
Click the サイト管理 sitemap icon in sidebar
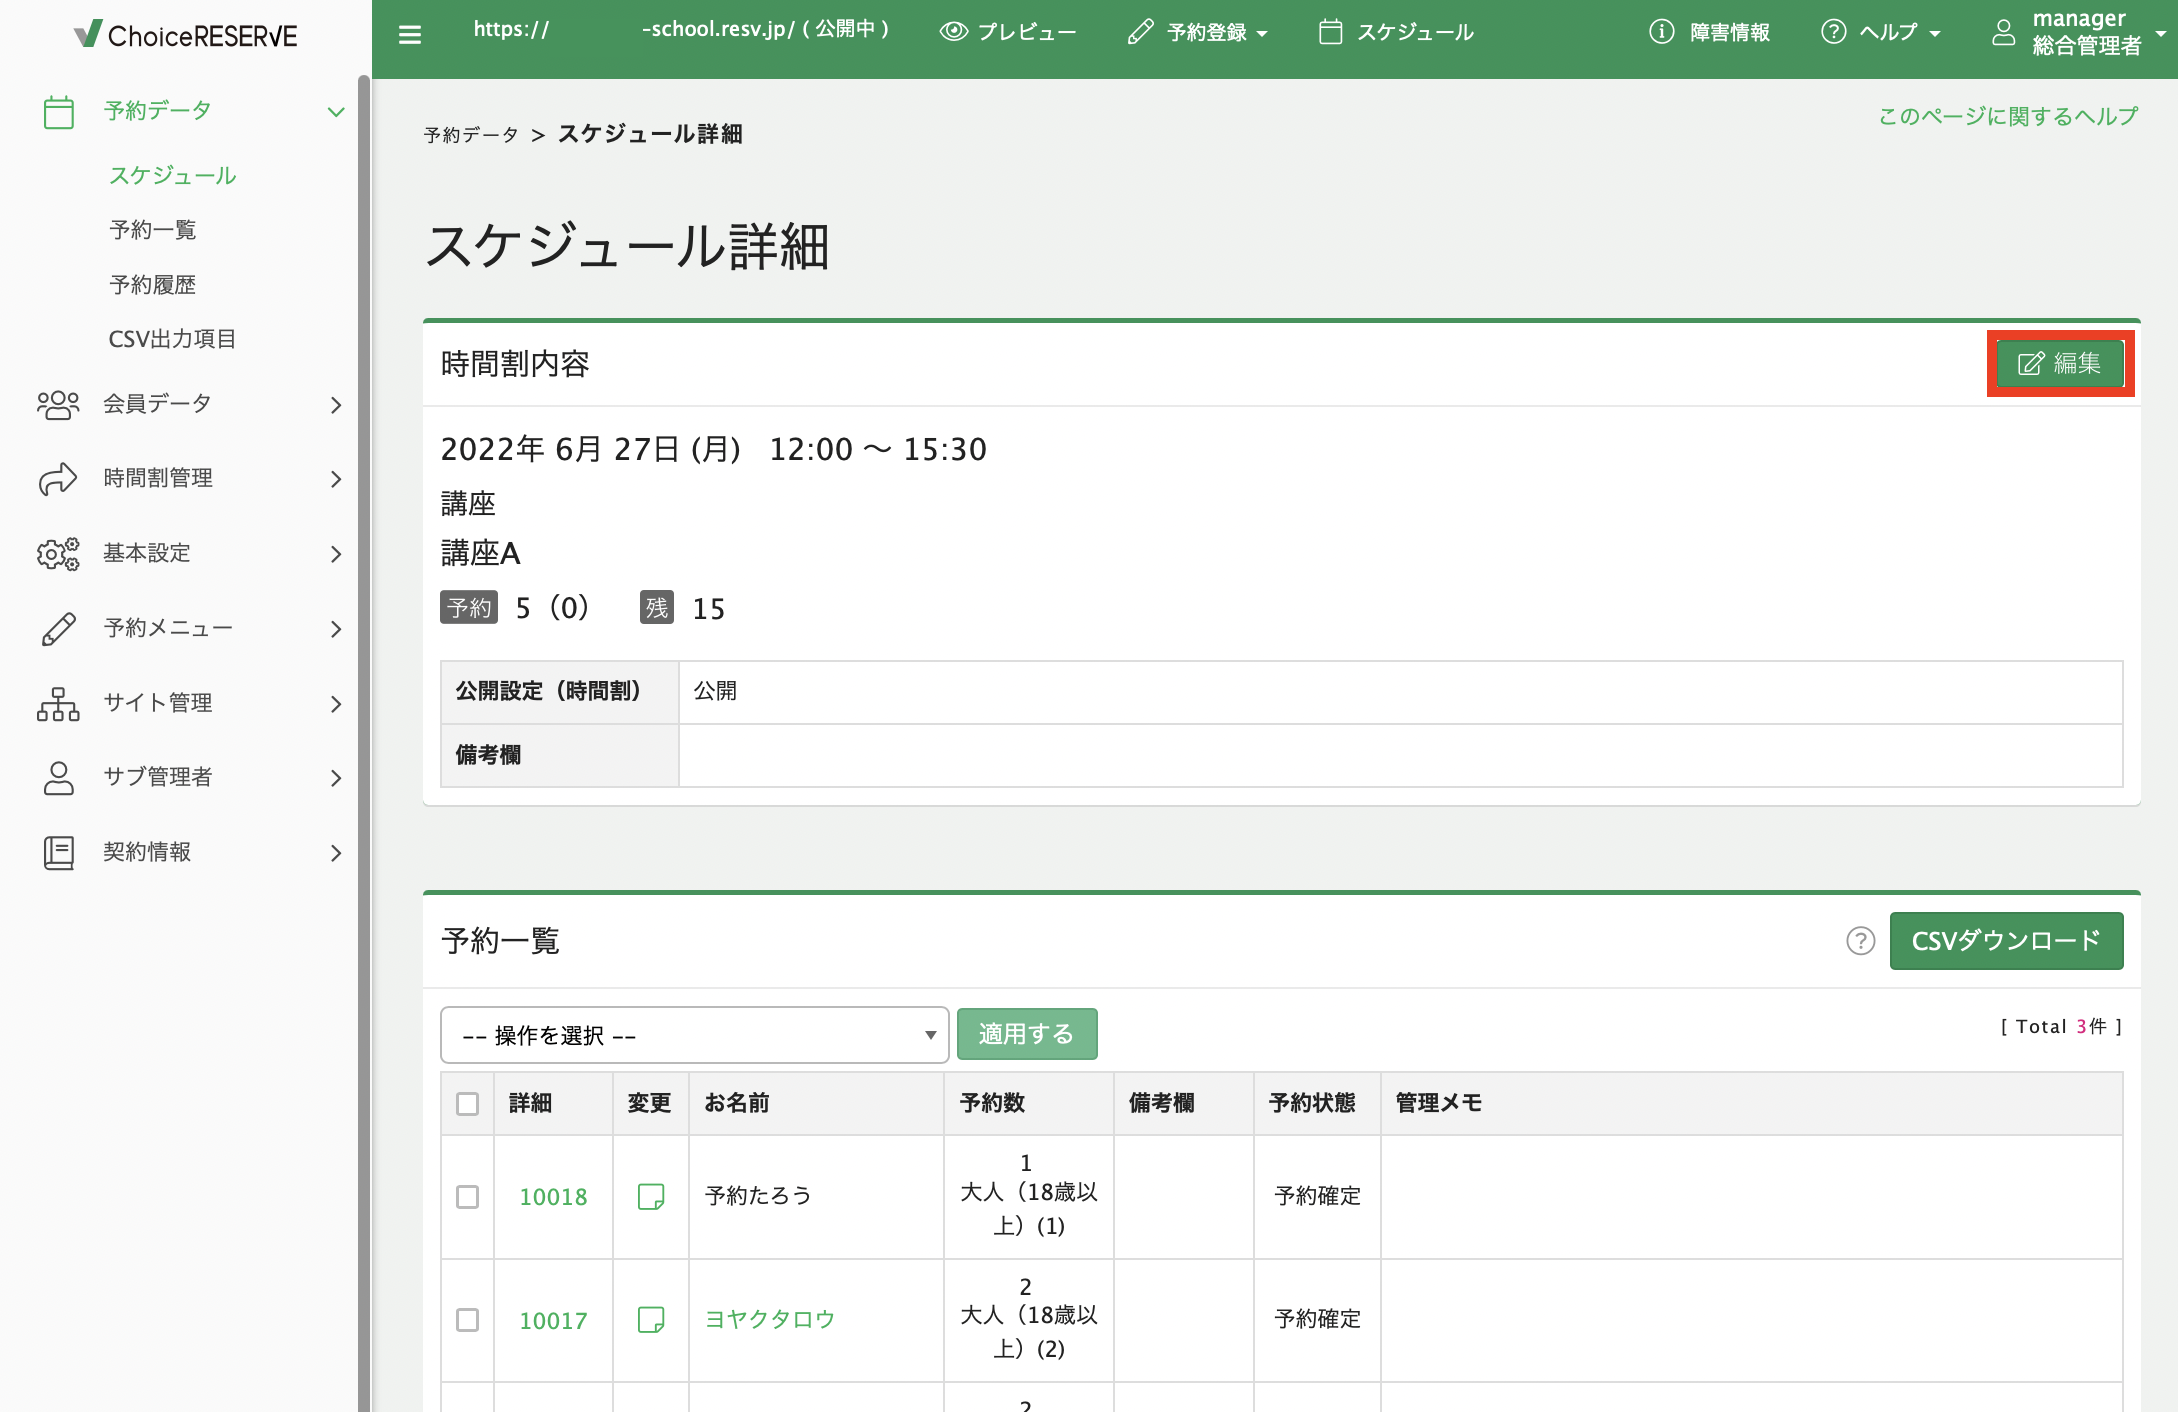tap(58, 703)
